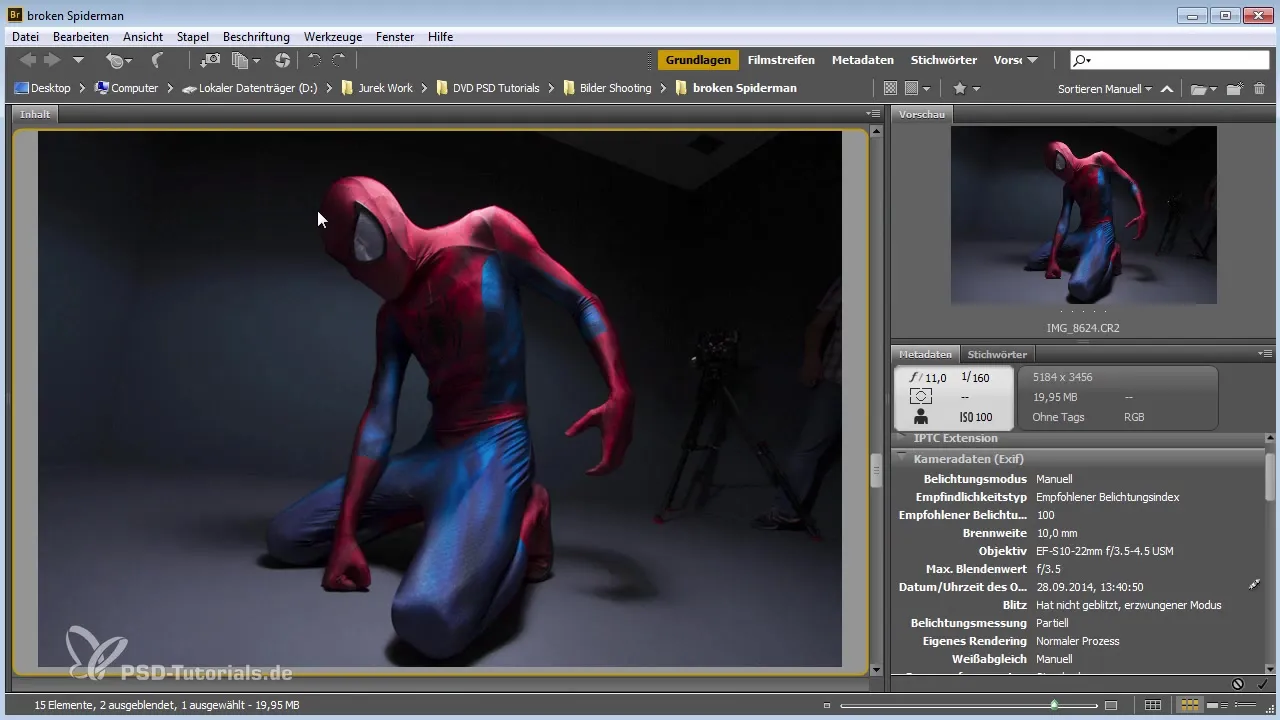1280x720 pixels.
Task: Open in Camera Raw aperture icon
Action: (282, 61)
